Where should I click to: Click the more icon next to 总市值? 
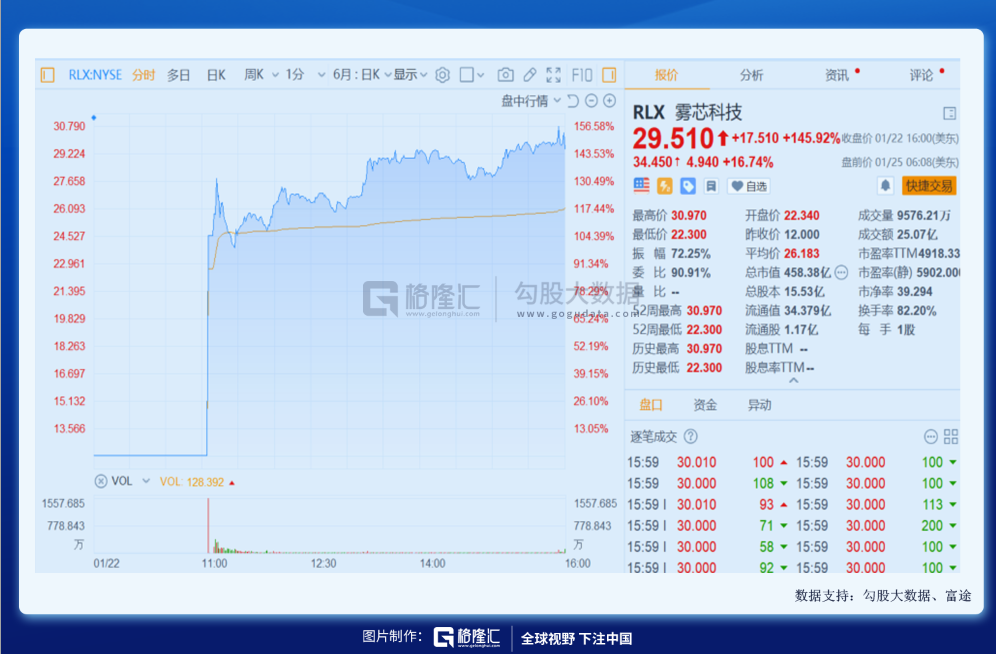click(842, 272)
